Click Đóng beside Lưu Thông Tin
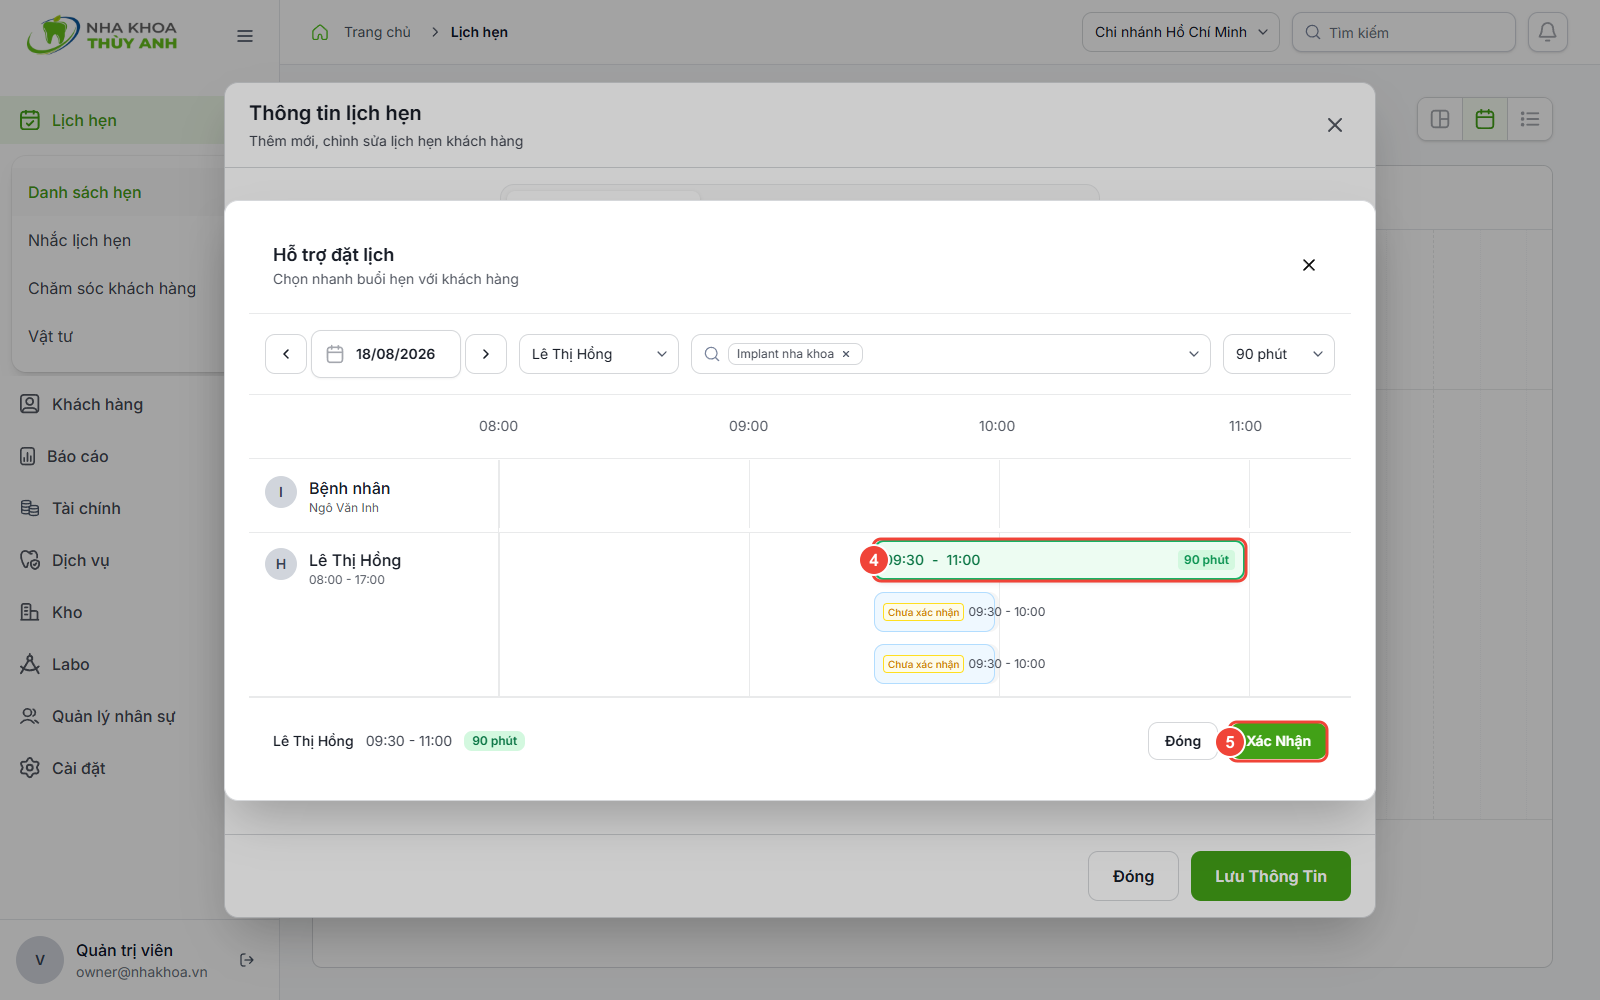 (x=1134, y=876)
